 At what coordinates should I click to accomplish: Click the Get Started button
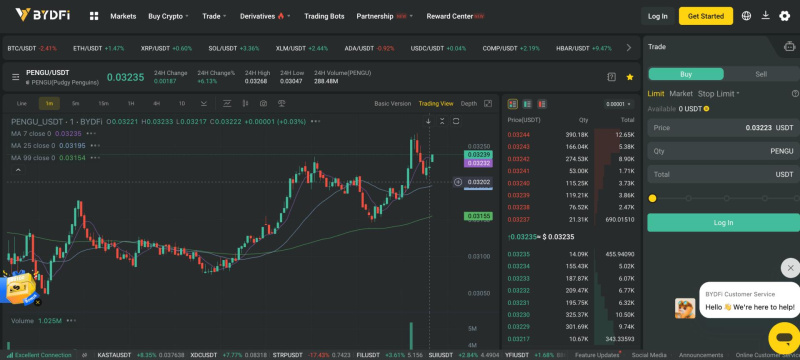706,16
